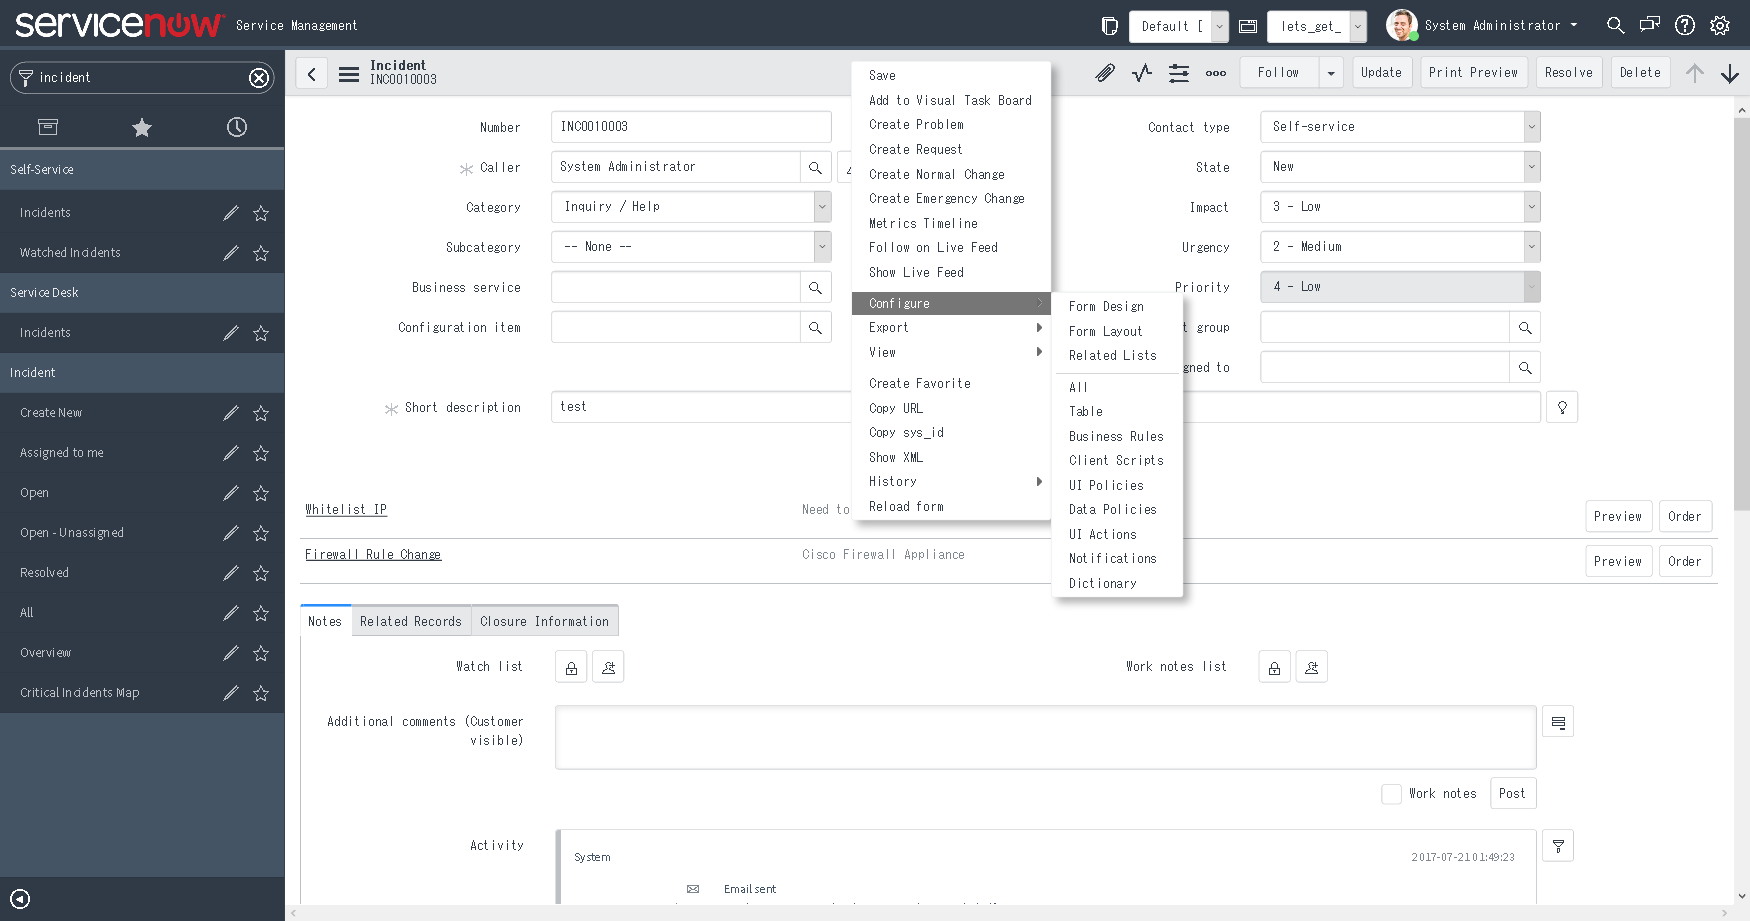Star the Create New module as favorite
Viewport: 1750px width, 921px height.
[x=260, y=413]
